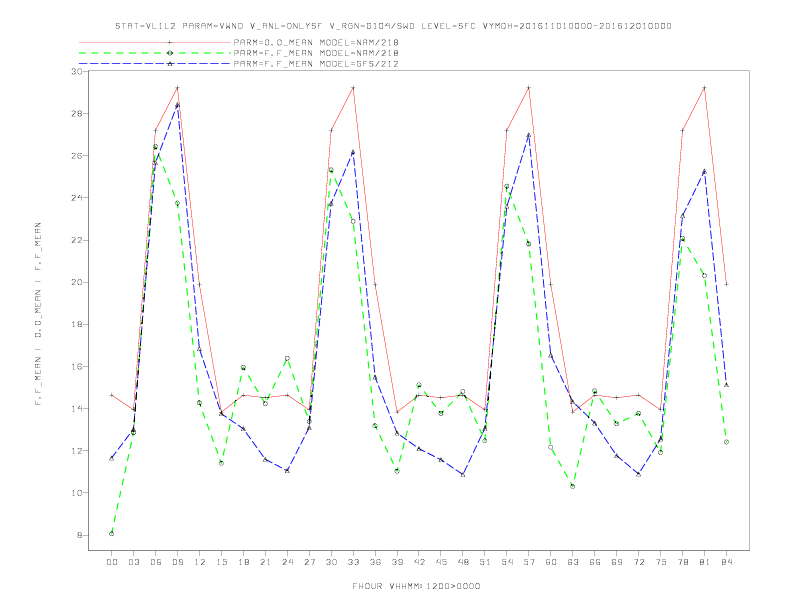Click x-axis tick label 78
This screenshot has height=612, width=792.
coord(682,562)
